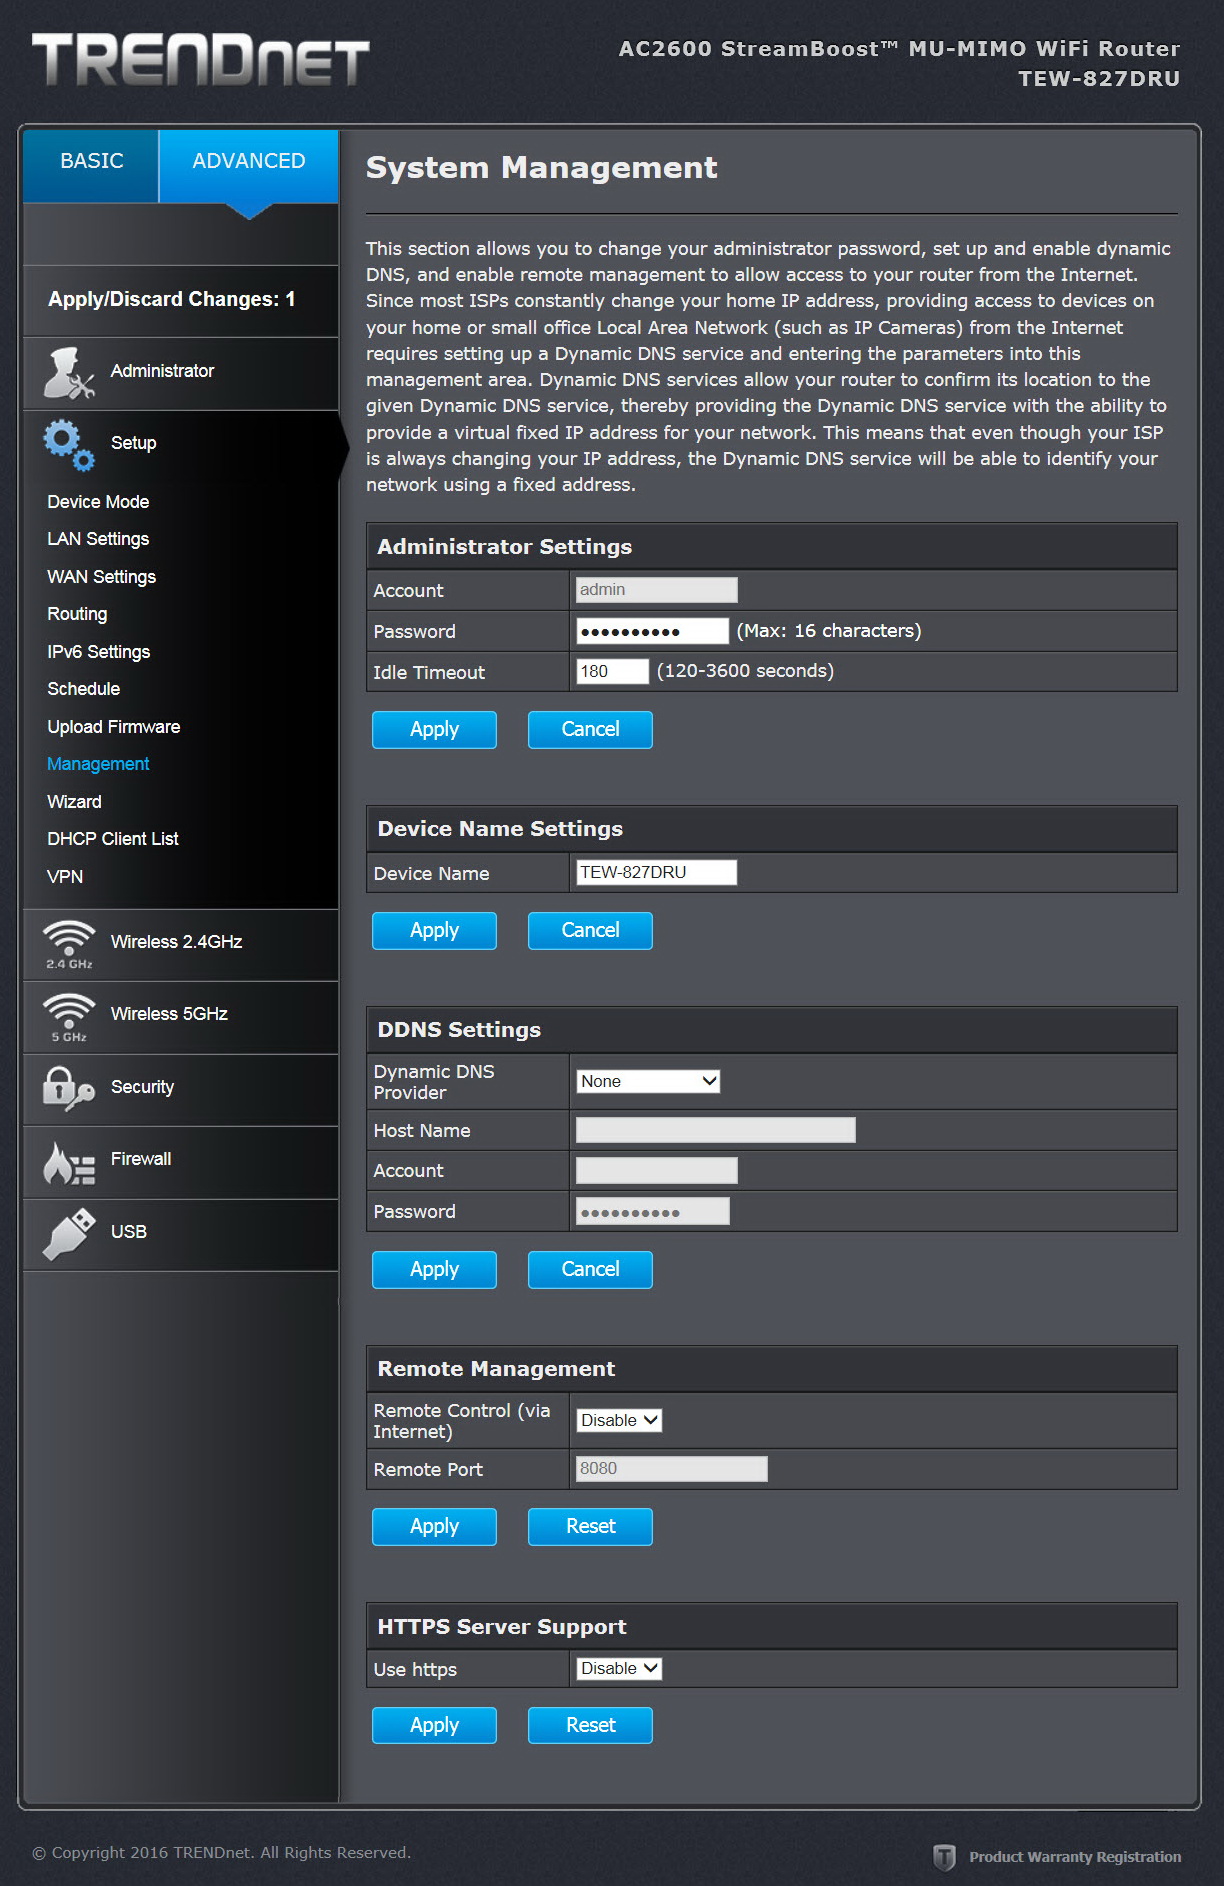The width and height of the screenshot is (1224, 1886).
Task: Click the Wireless 5GHz WiFi icon
Action: point(69,1017)
